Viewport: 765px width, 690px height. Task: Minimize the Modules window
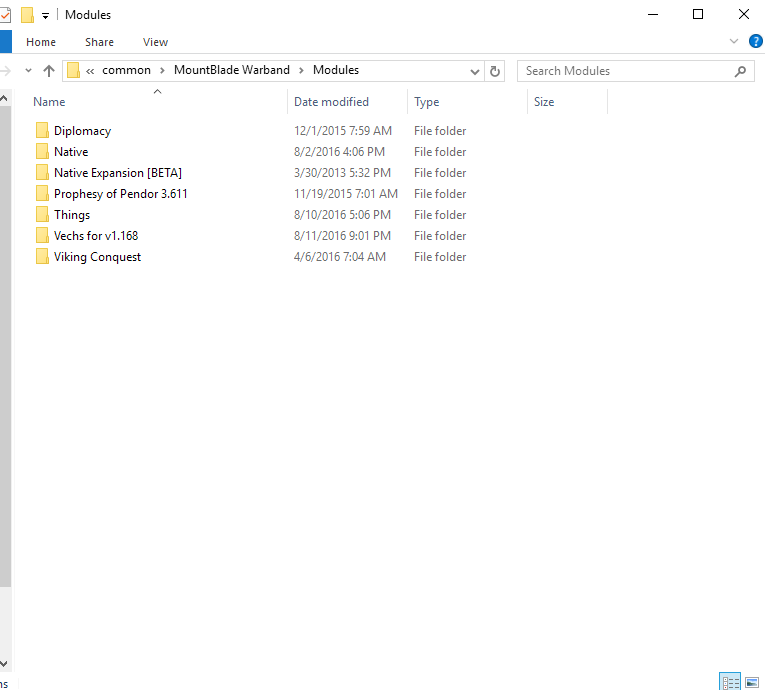pyautogui.click(x=653, y=14)
